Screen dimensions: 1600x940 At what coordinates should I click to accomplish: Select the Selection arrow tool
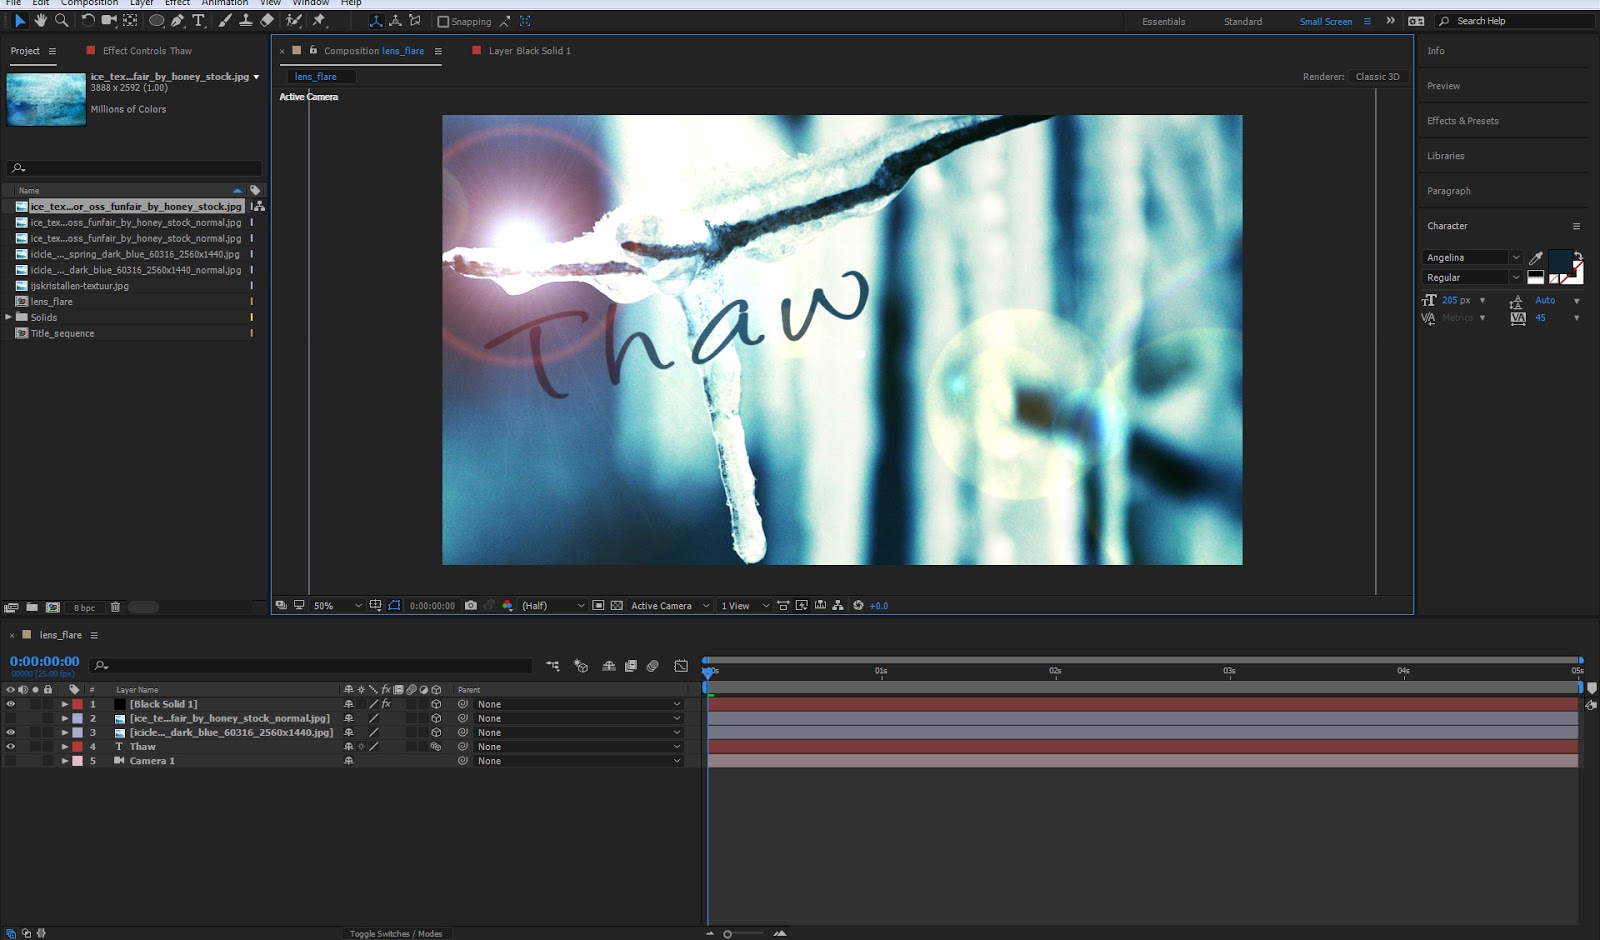click(x=20, y=20)
